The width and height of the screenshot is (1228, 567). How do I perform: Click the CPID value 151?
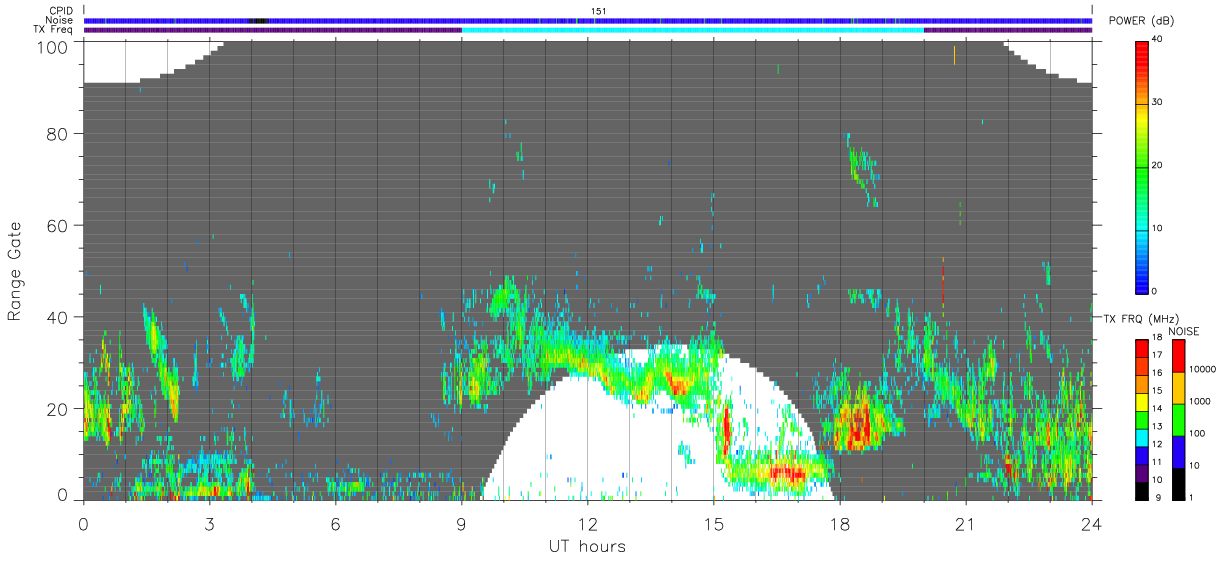(598, 11)
